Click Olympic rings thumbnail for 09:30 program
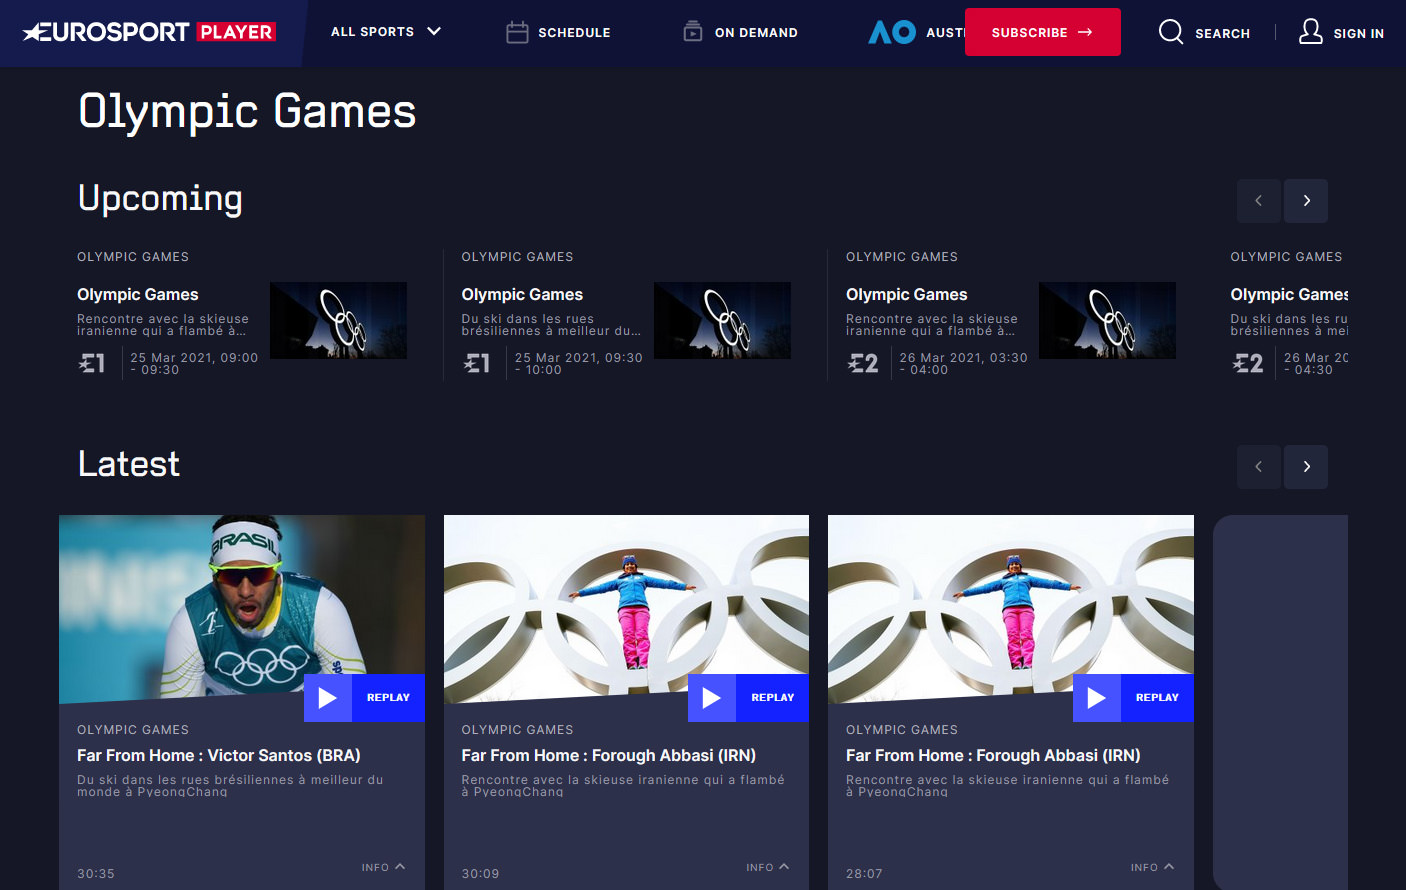 click(722, 320)
